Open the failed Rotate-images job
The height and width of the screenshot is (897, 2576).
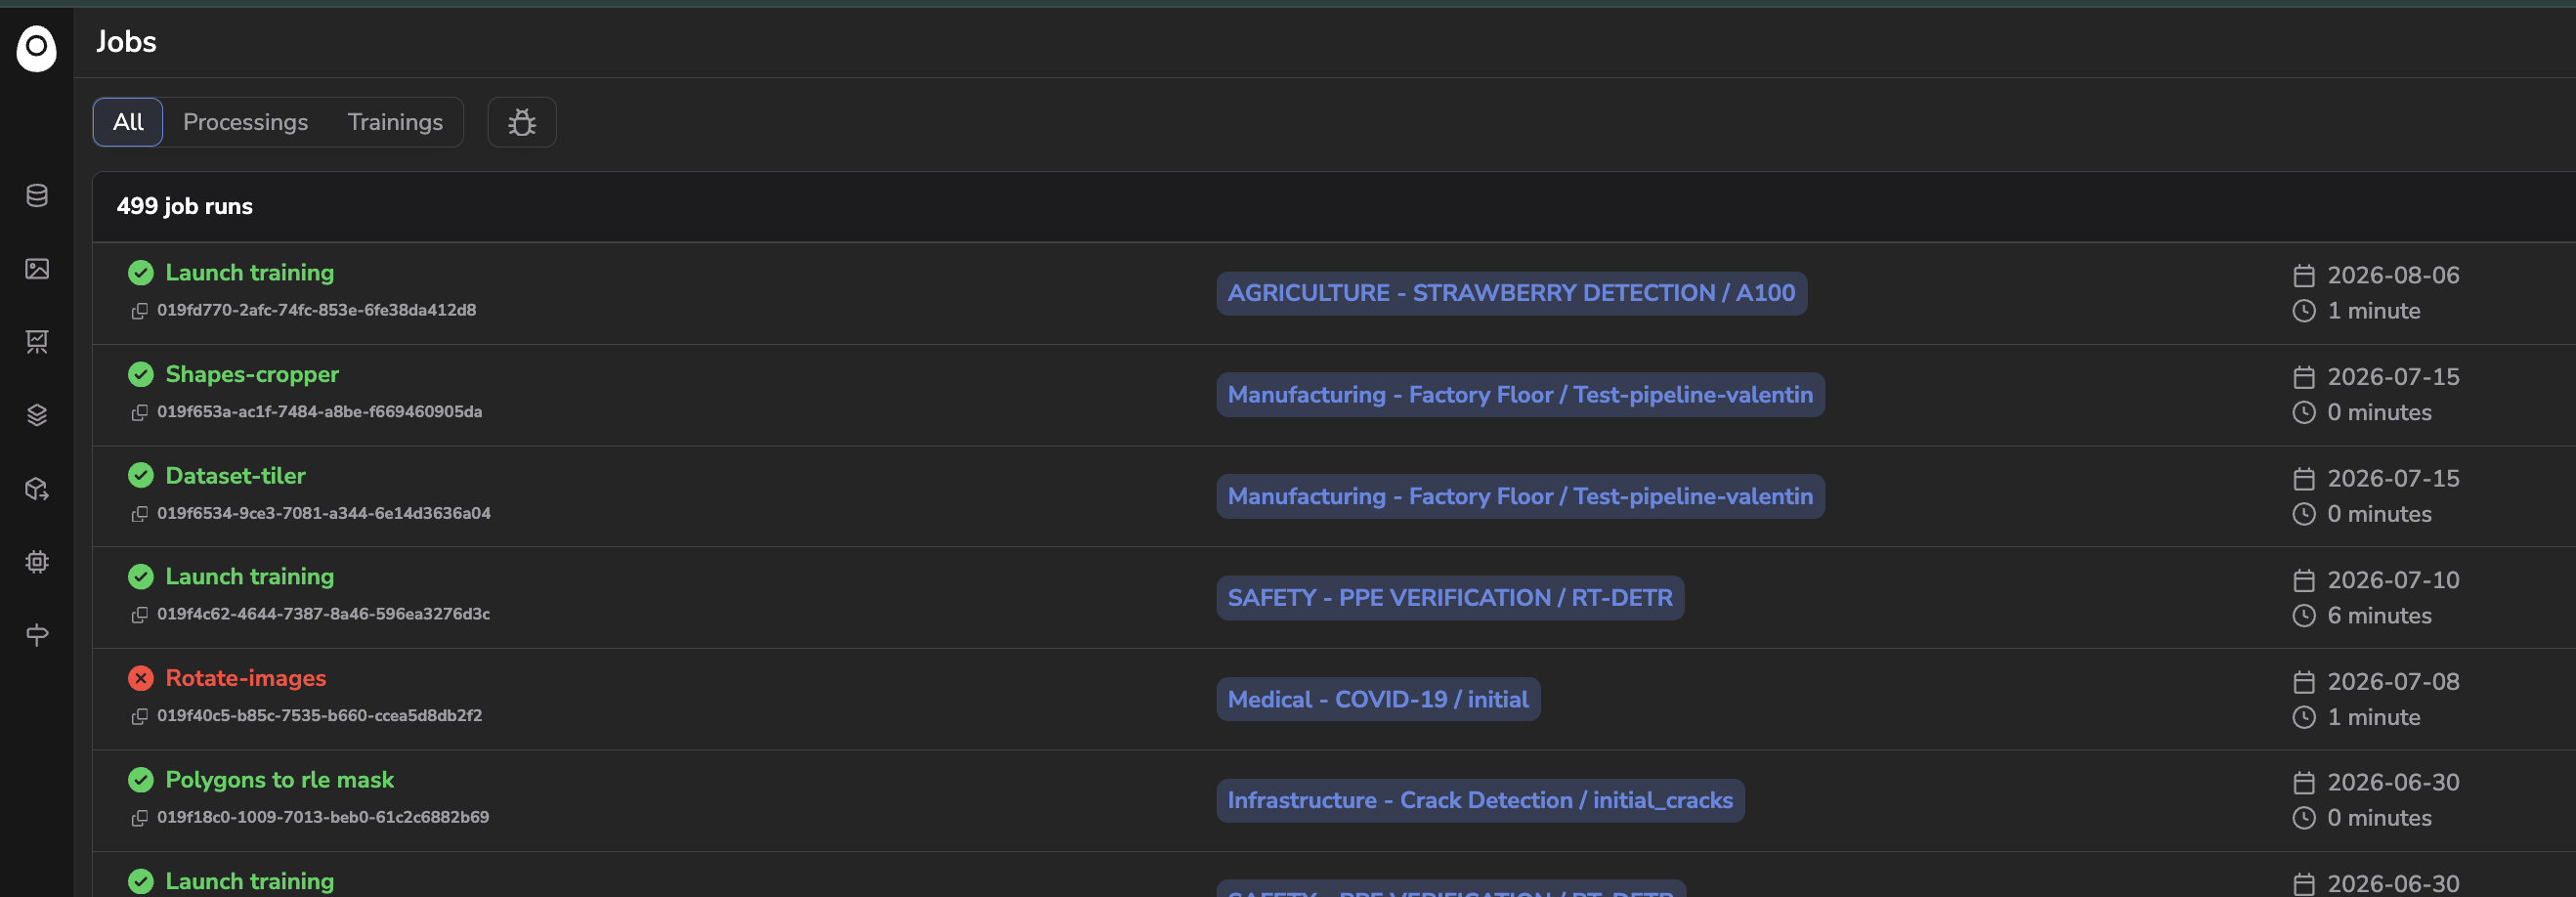pyautogui.click(x=245, y=678)
